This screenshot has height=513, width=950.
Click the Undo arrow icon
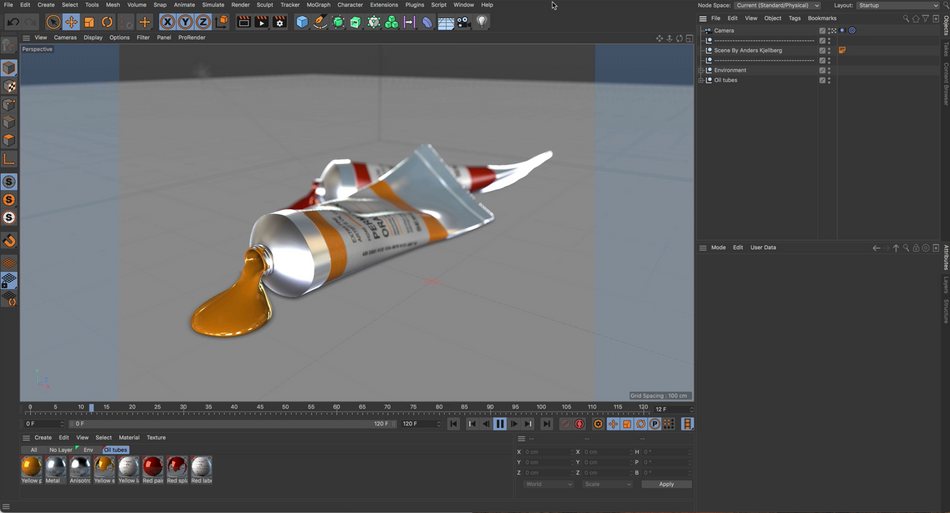(13, 21)
